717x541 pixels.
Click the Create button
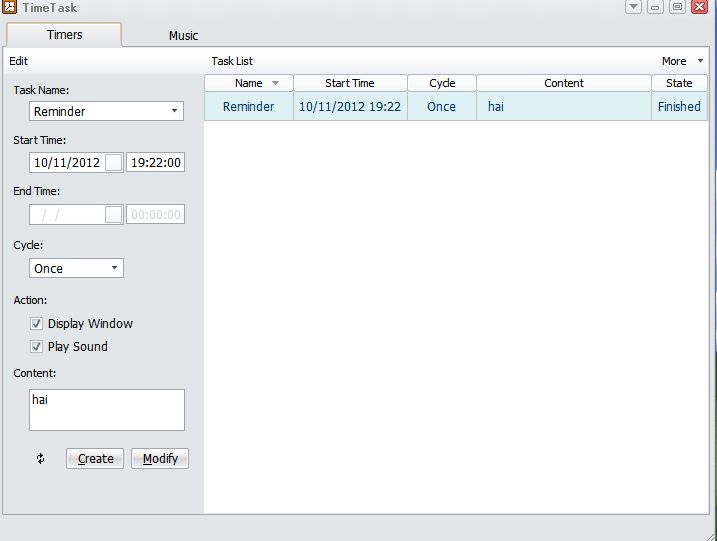[x=95, y=458]
